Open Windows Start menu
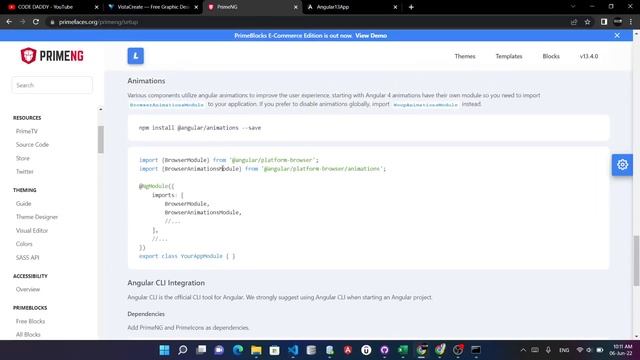Viewport: 640px width, 360px height. pyautogui.click(x=164, y=350)
